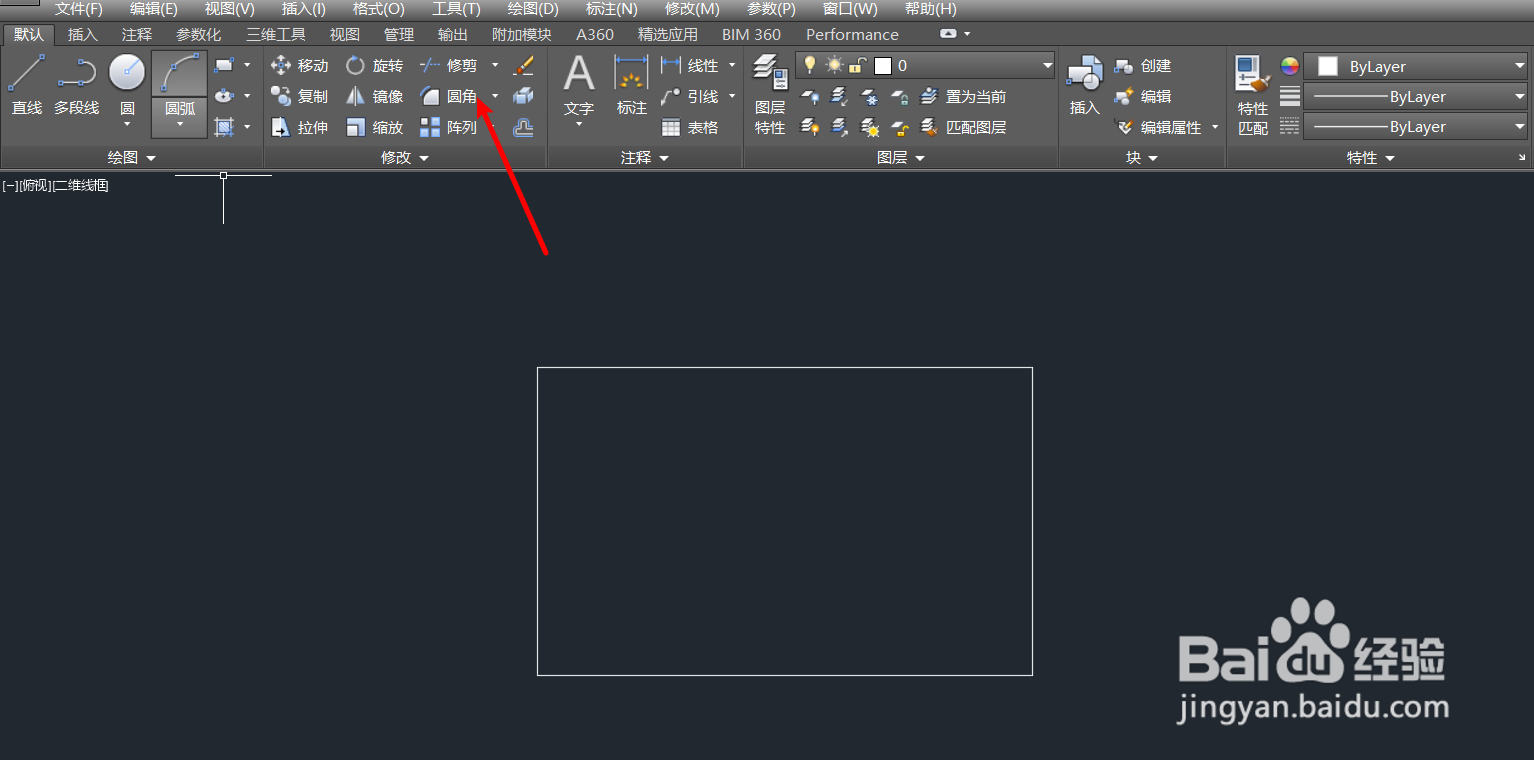1534x760 pixels.
Task: Click the hatch tool icon in Draw panel
Action: (224, 127)
